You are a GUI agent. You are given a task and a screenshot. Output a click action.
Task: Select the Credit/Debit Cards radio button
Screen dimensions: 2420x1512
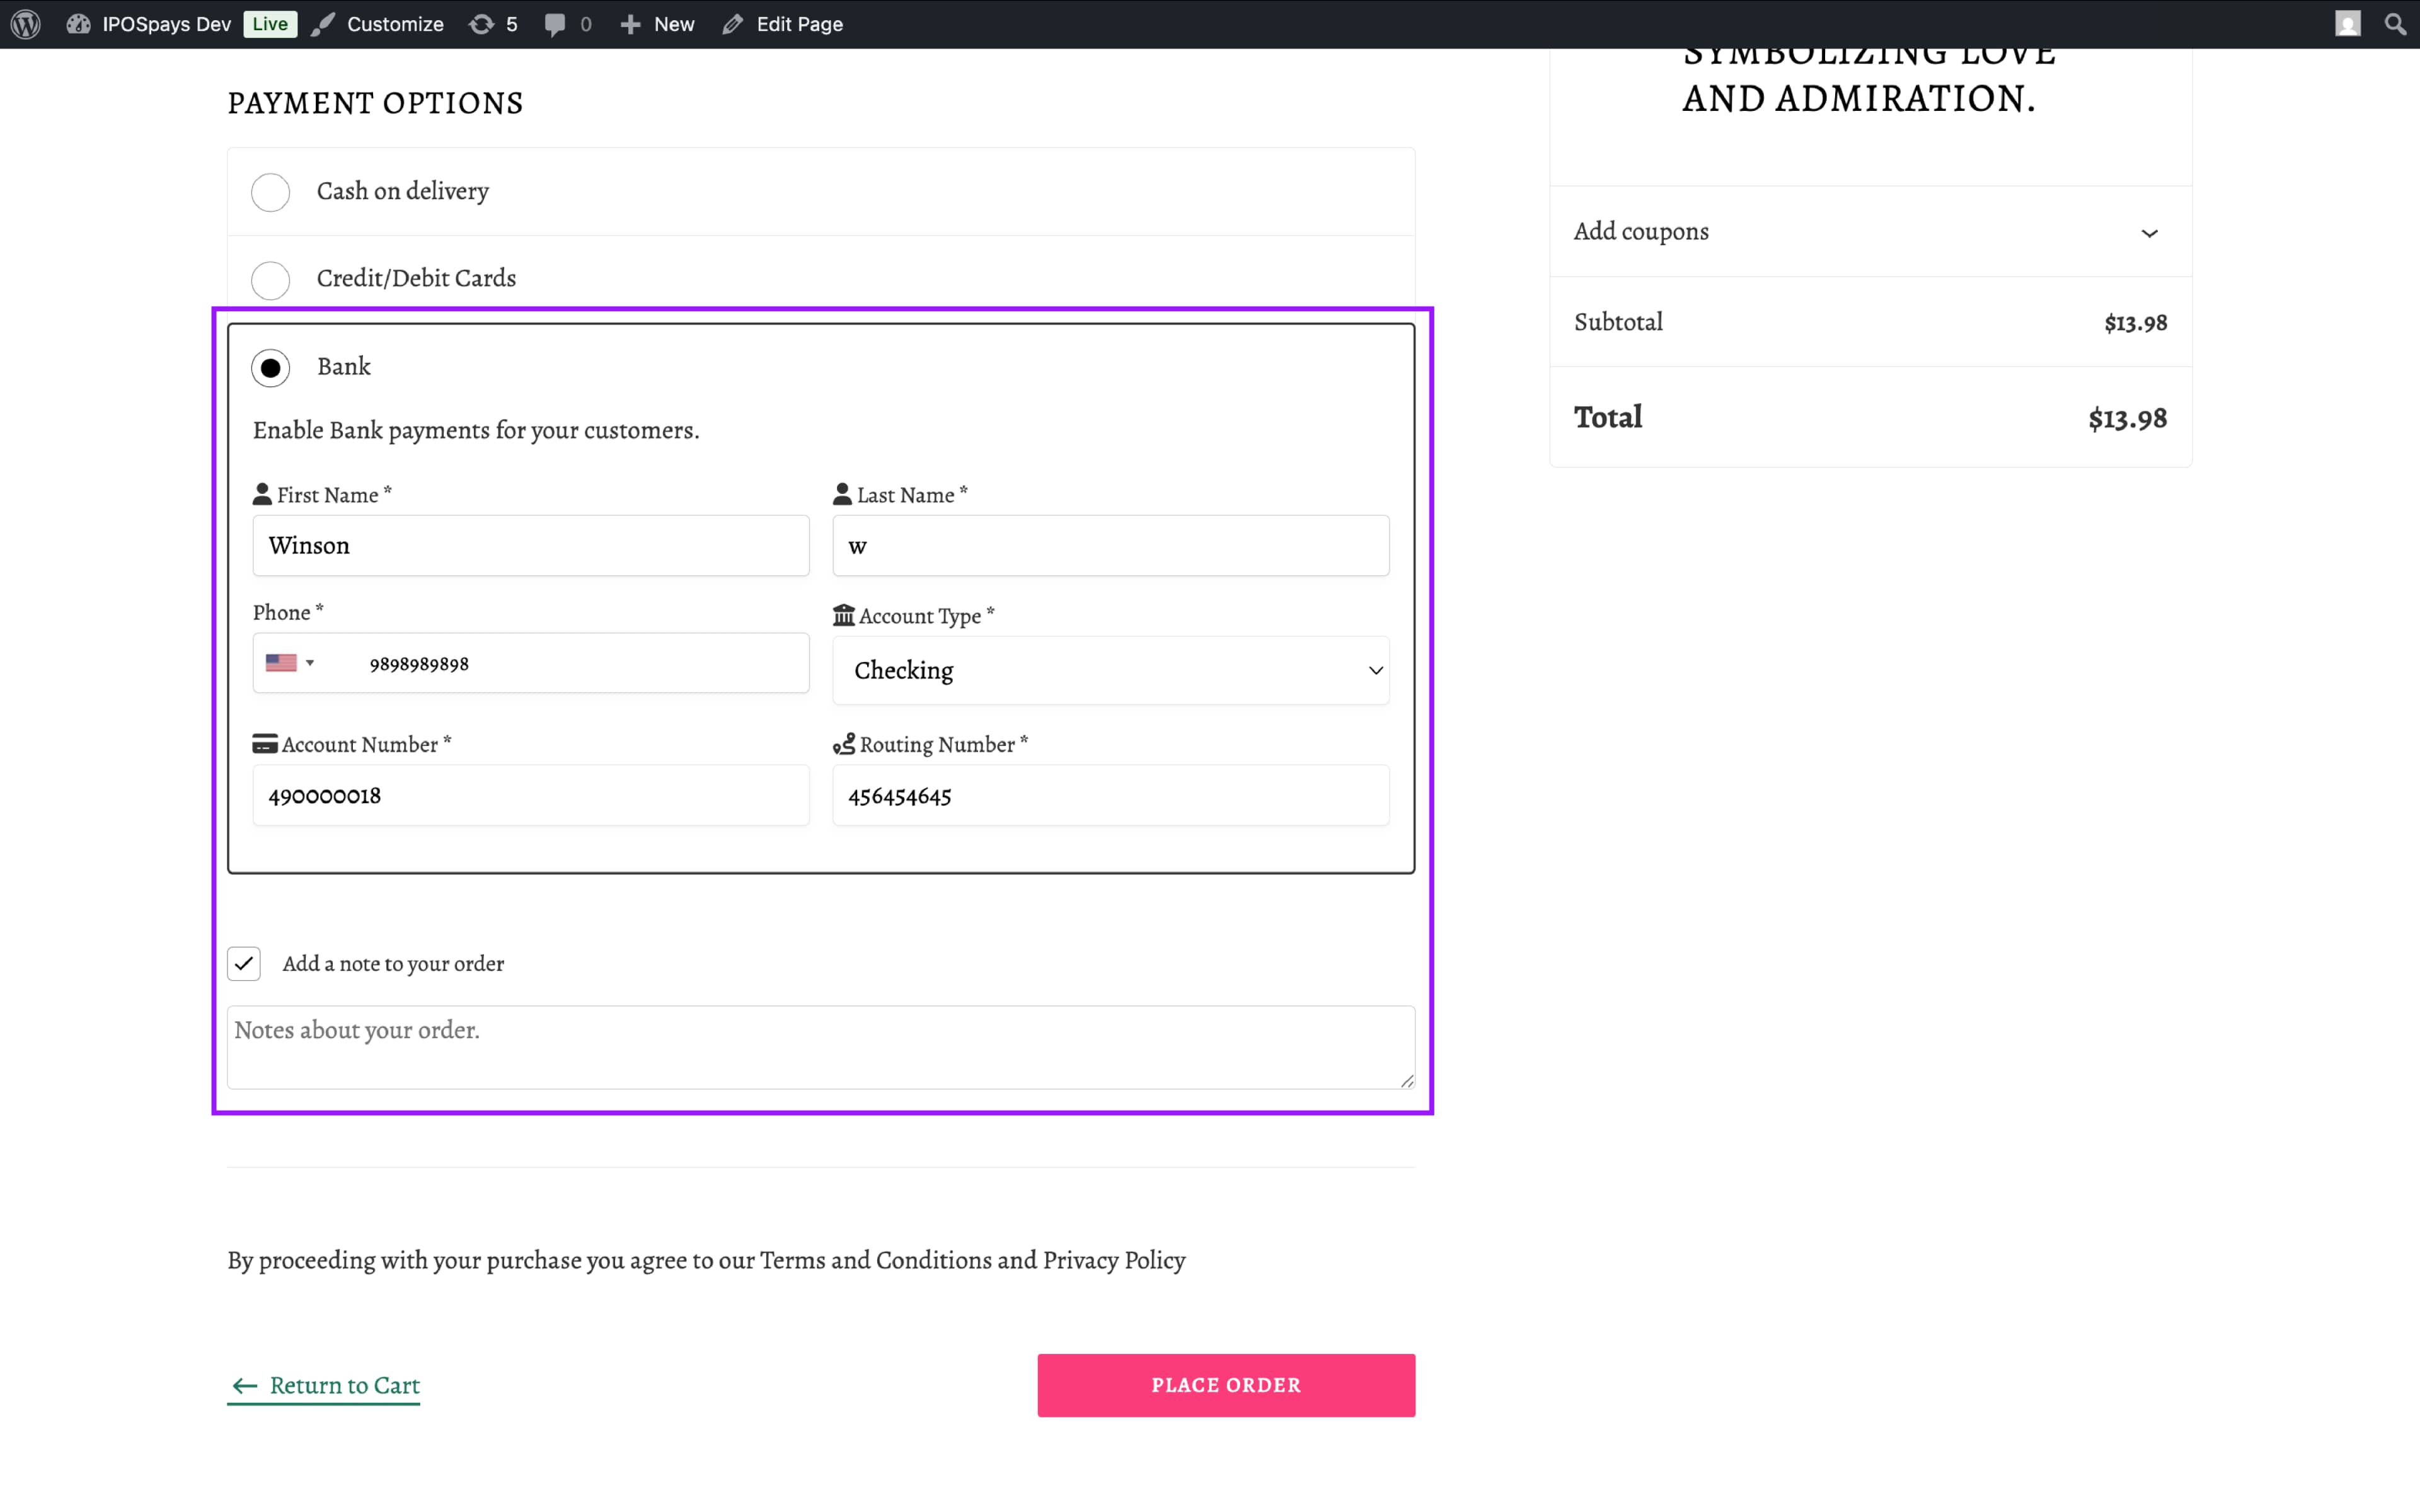click(x=270, y=279)
